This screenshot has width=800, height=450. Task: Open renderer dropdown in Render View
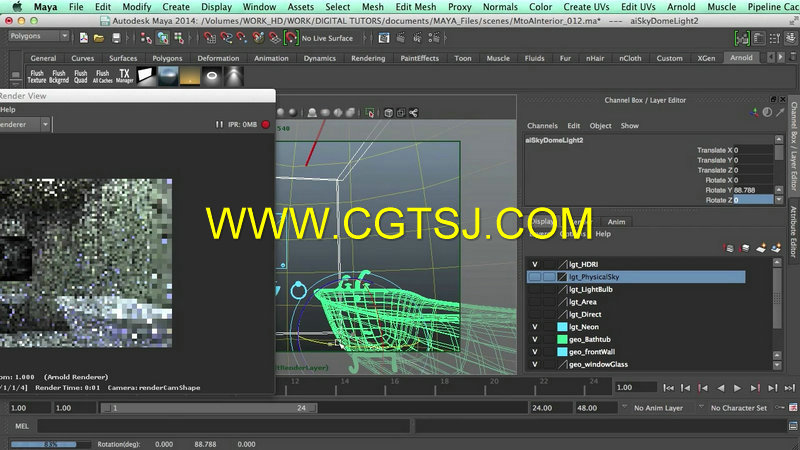click(45, 124)
